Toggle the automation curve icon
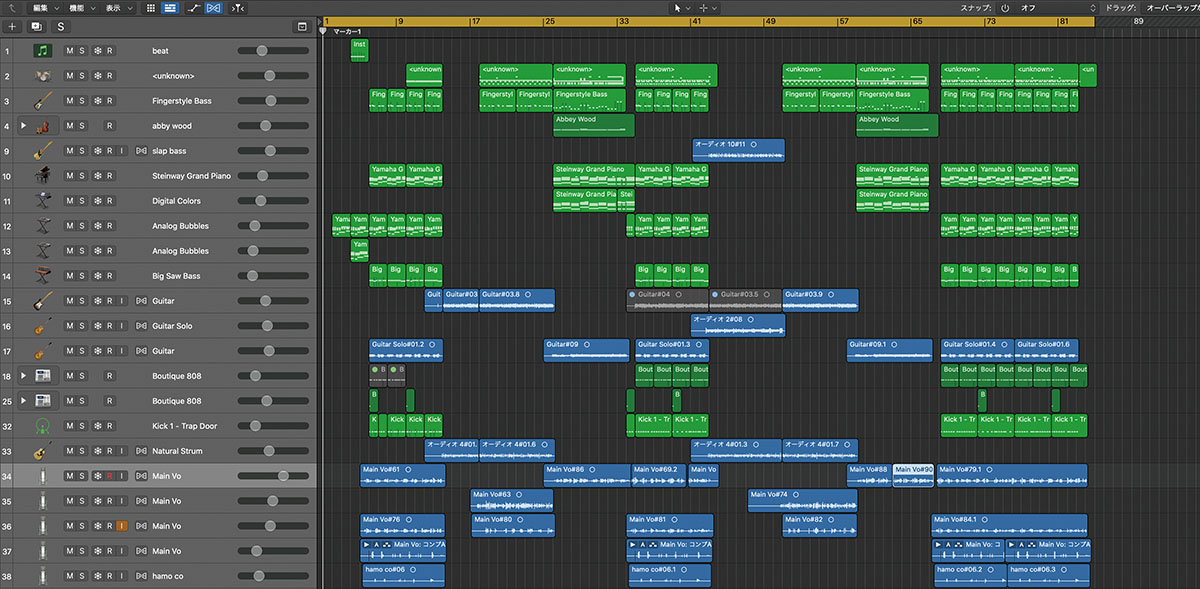Image resolution: width=1200 pixels, height=589 pixels. click(x=192, y=7)
